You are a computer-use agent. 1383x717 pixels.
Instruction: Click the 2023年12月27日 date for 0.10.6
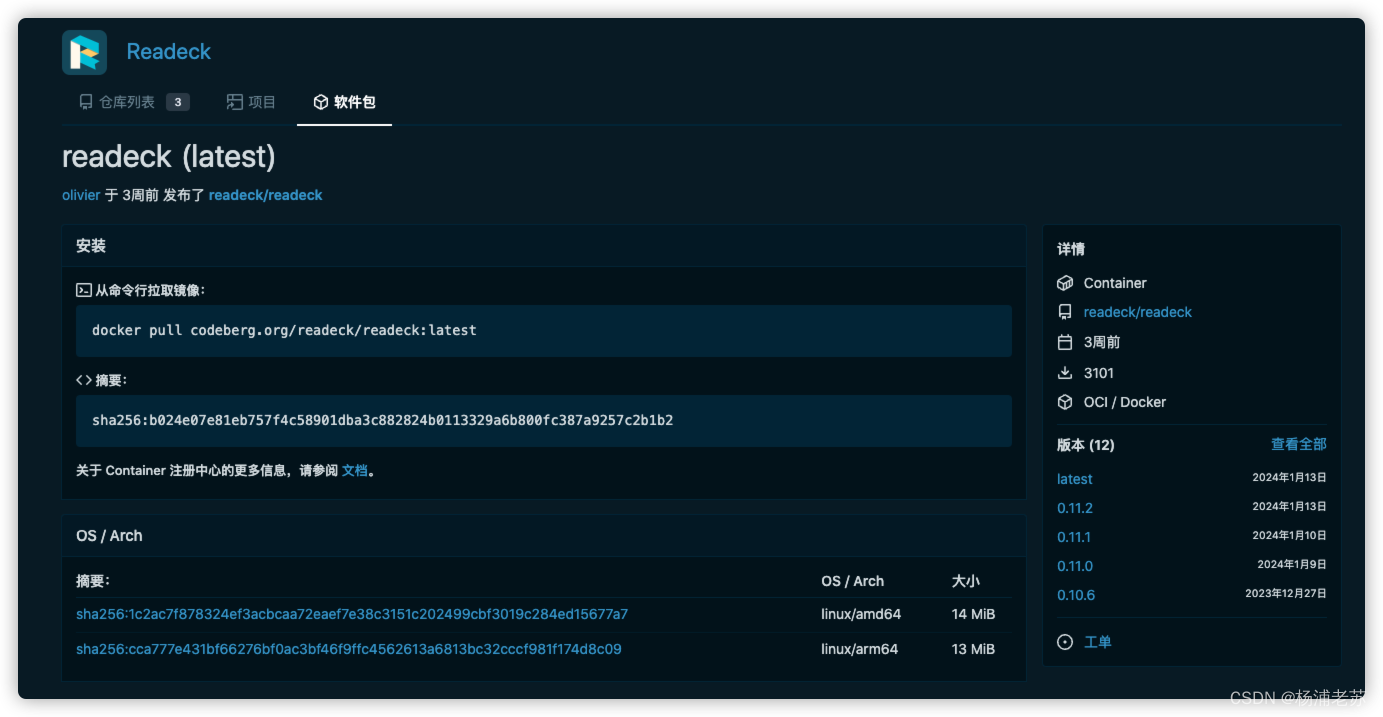(1286, 594)
